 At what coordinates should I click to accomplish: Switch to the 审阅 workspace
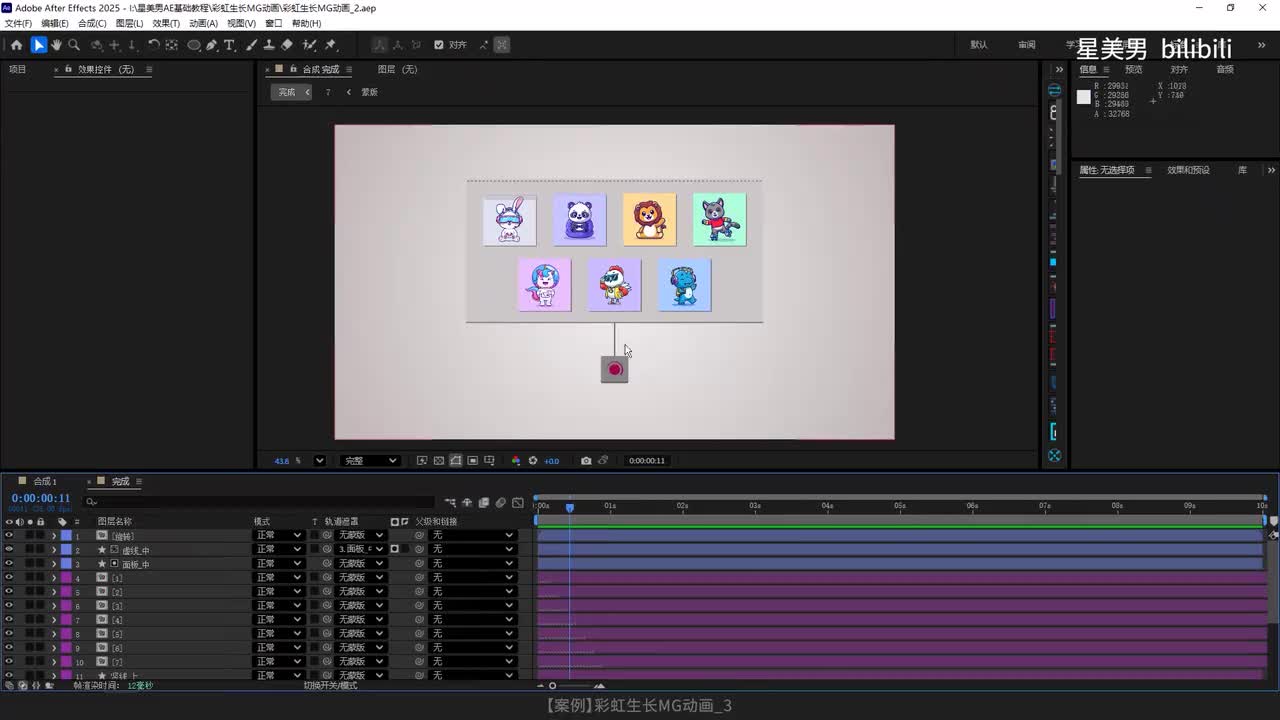1027,45
